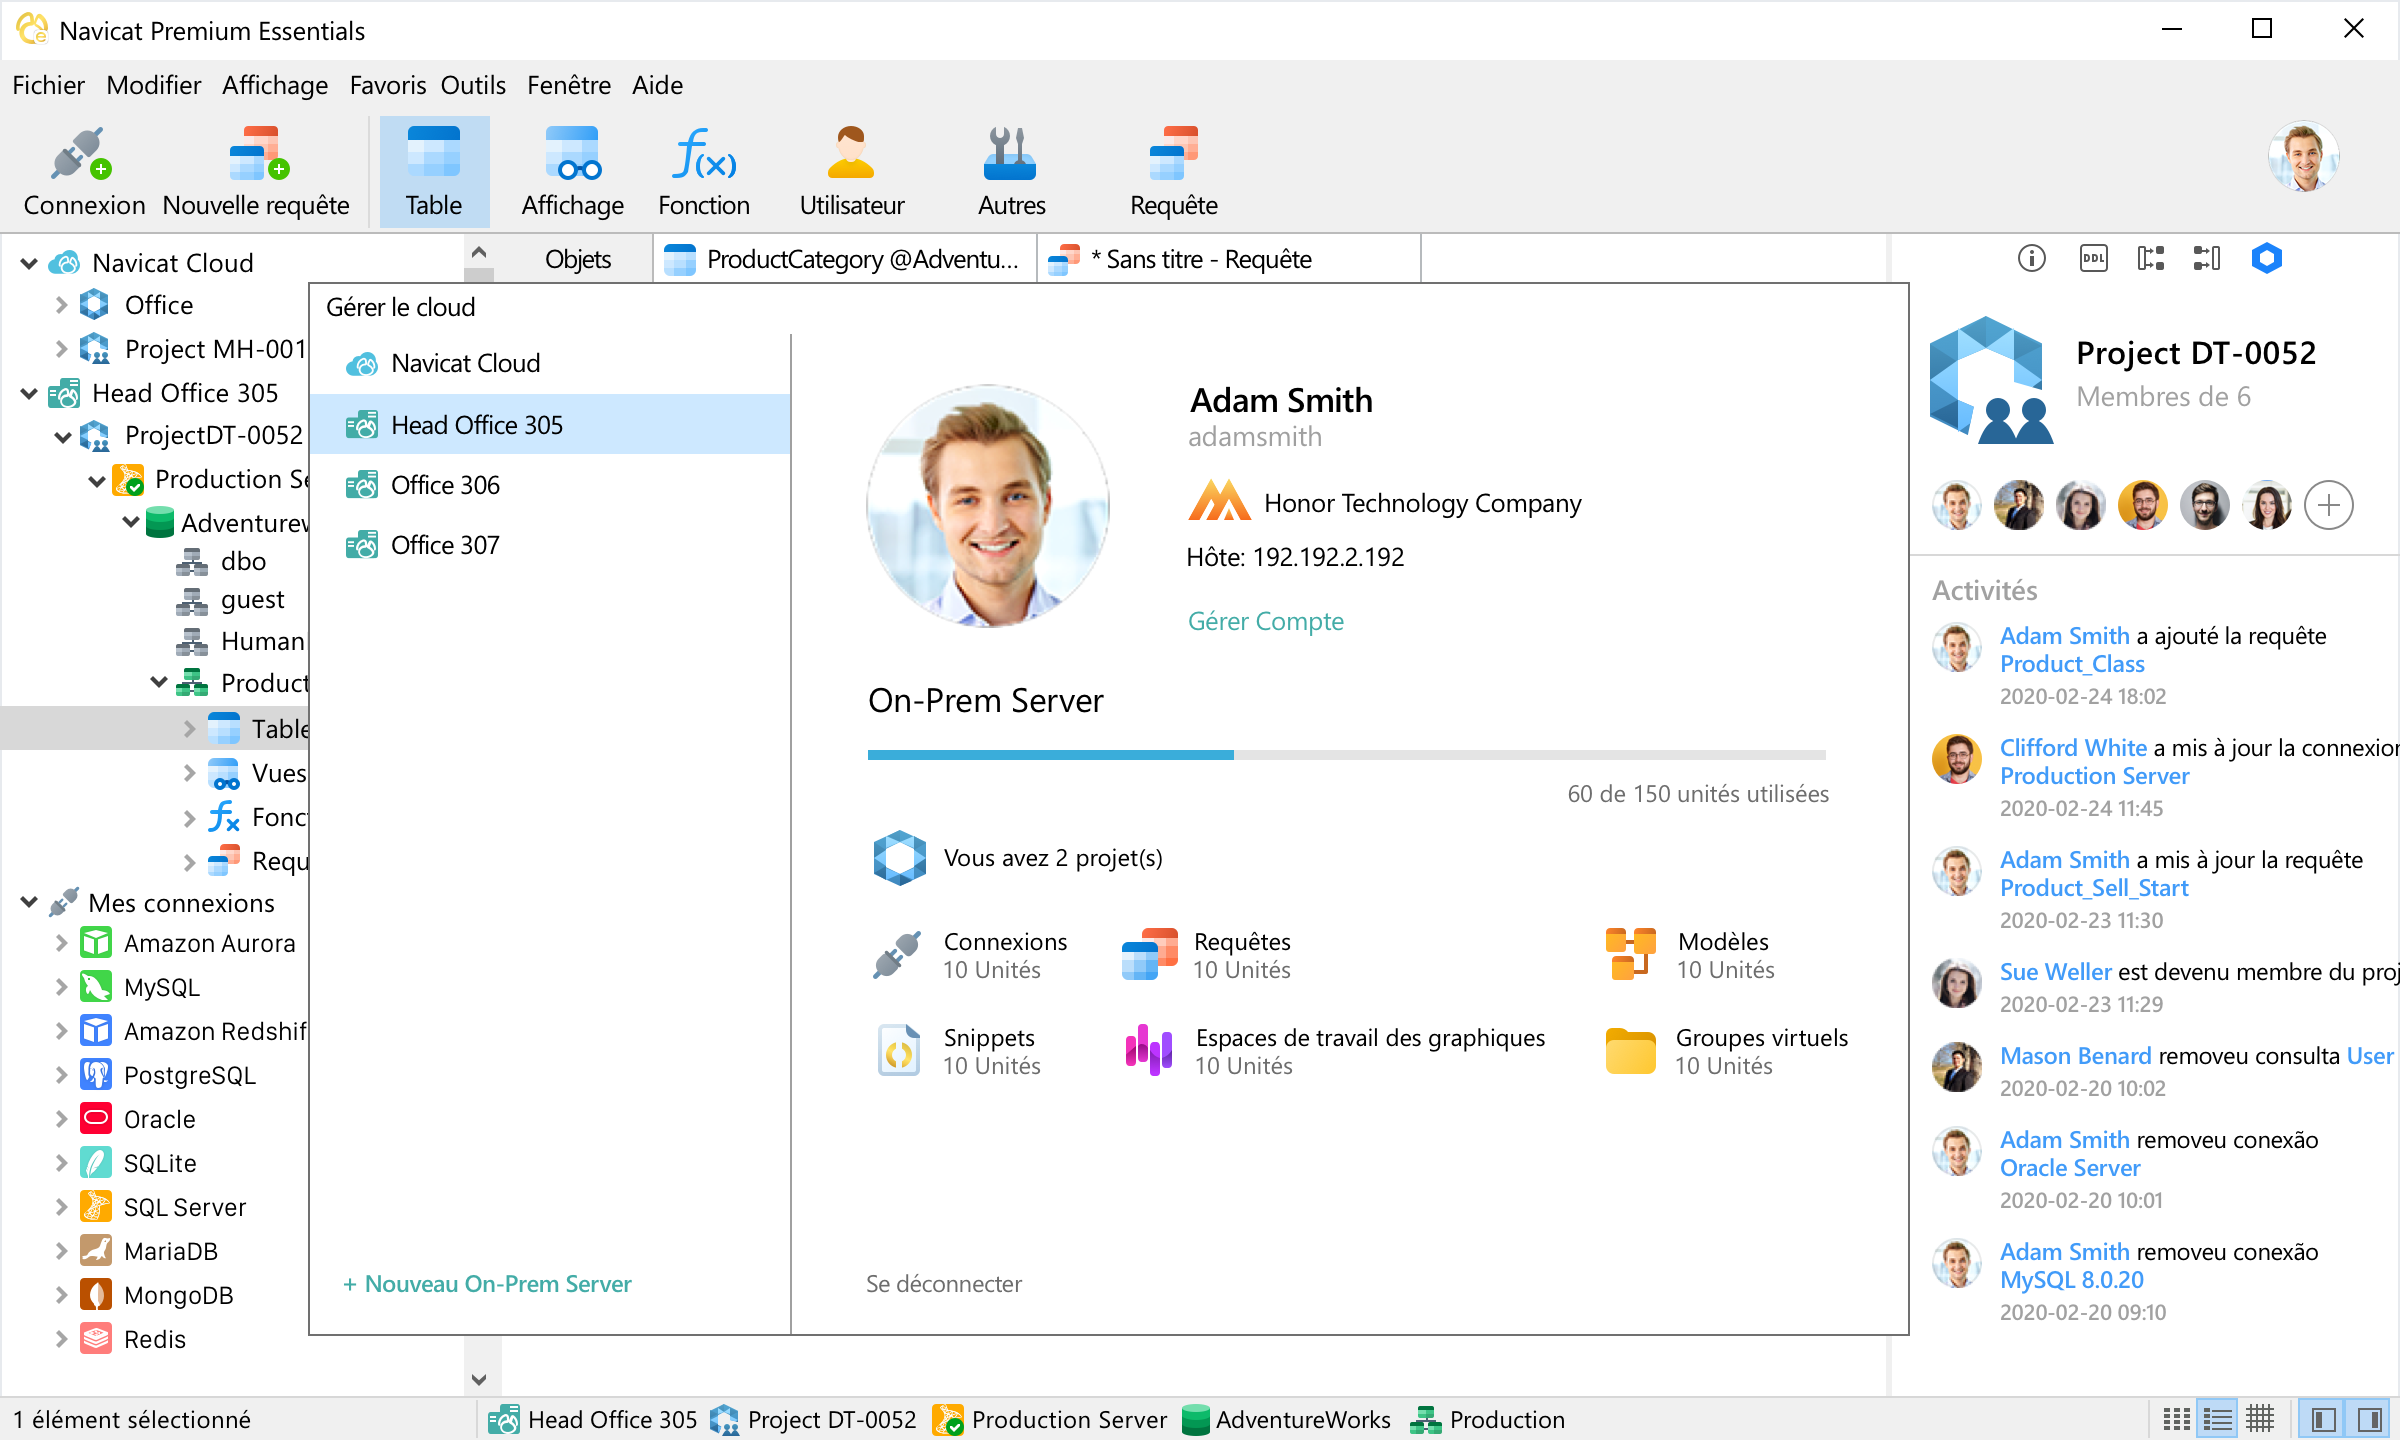
Task: Click the Gérer Compte link
Action: pyautogui.click(x=1265, y=622)
